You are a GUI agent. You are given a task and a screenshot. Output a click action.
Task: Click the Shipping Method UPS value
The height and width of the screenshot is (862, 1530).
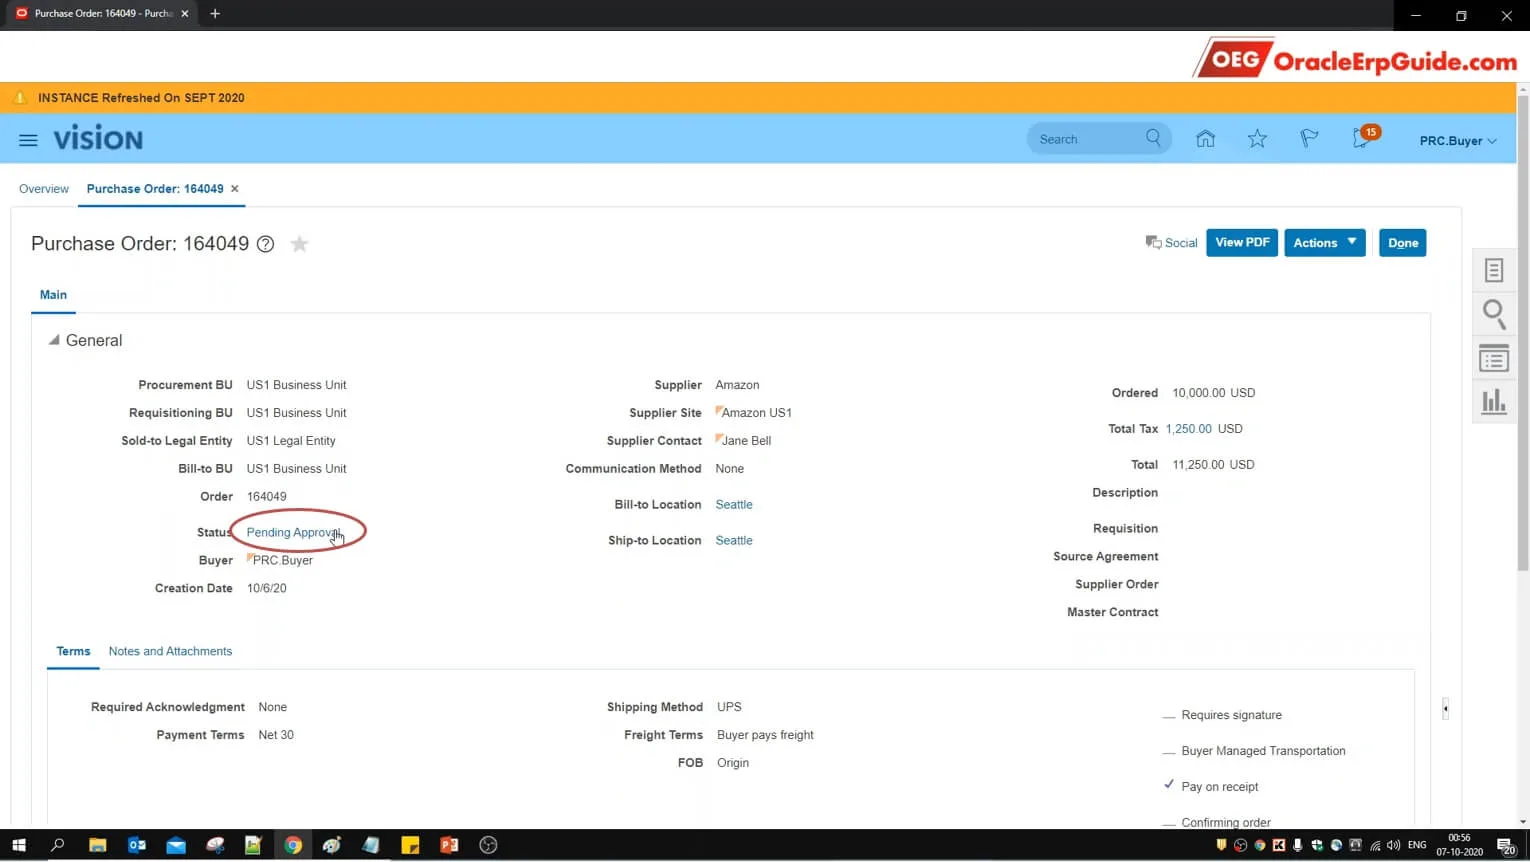pyautogui.click(x=729, y=707)
